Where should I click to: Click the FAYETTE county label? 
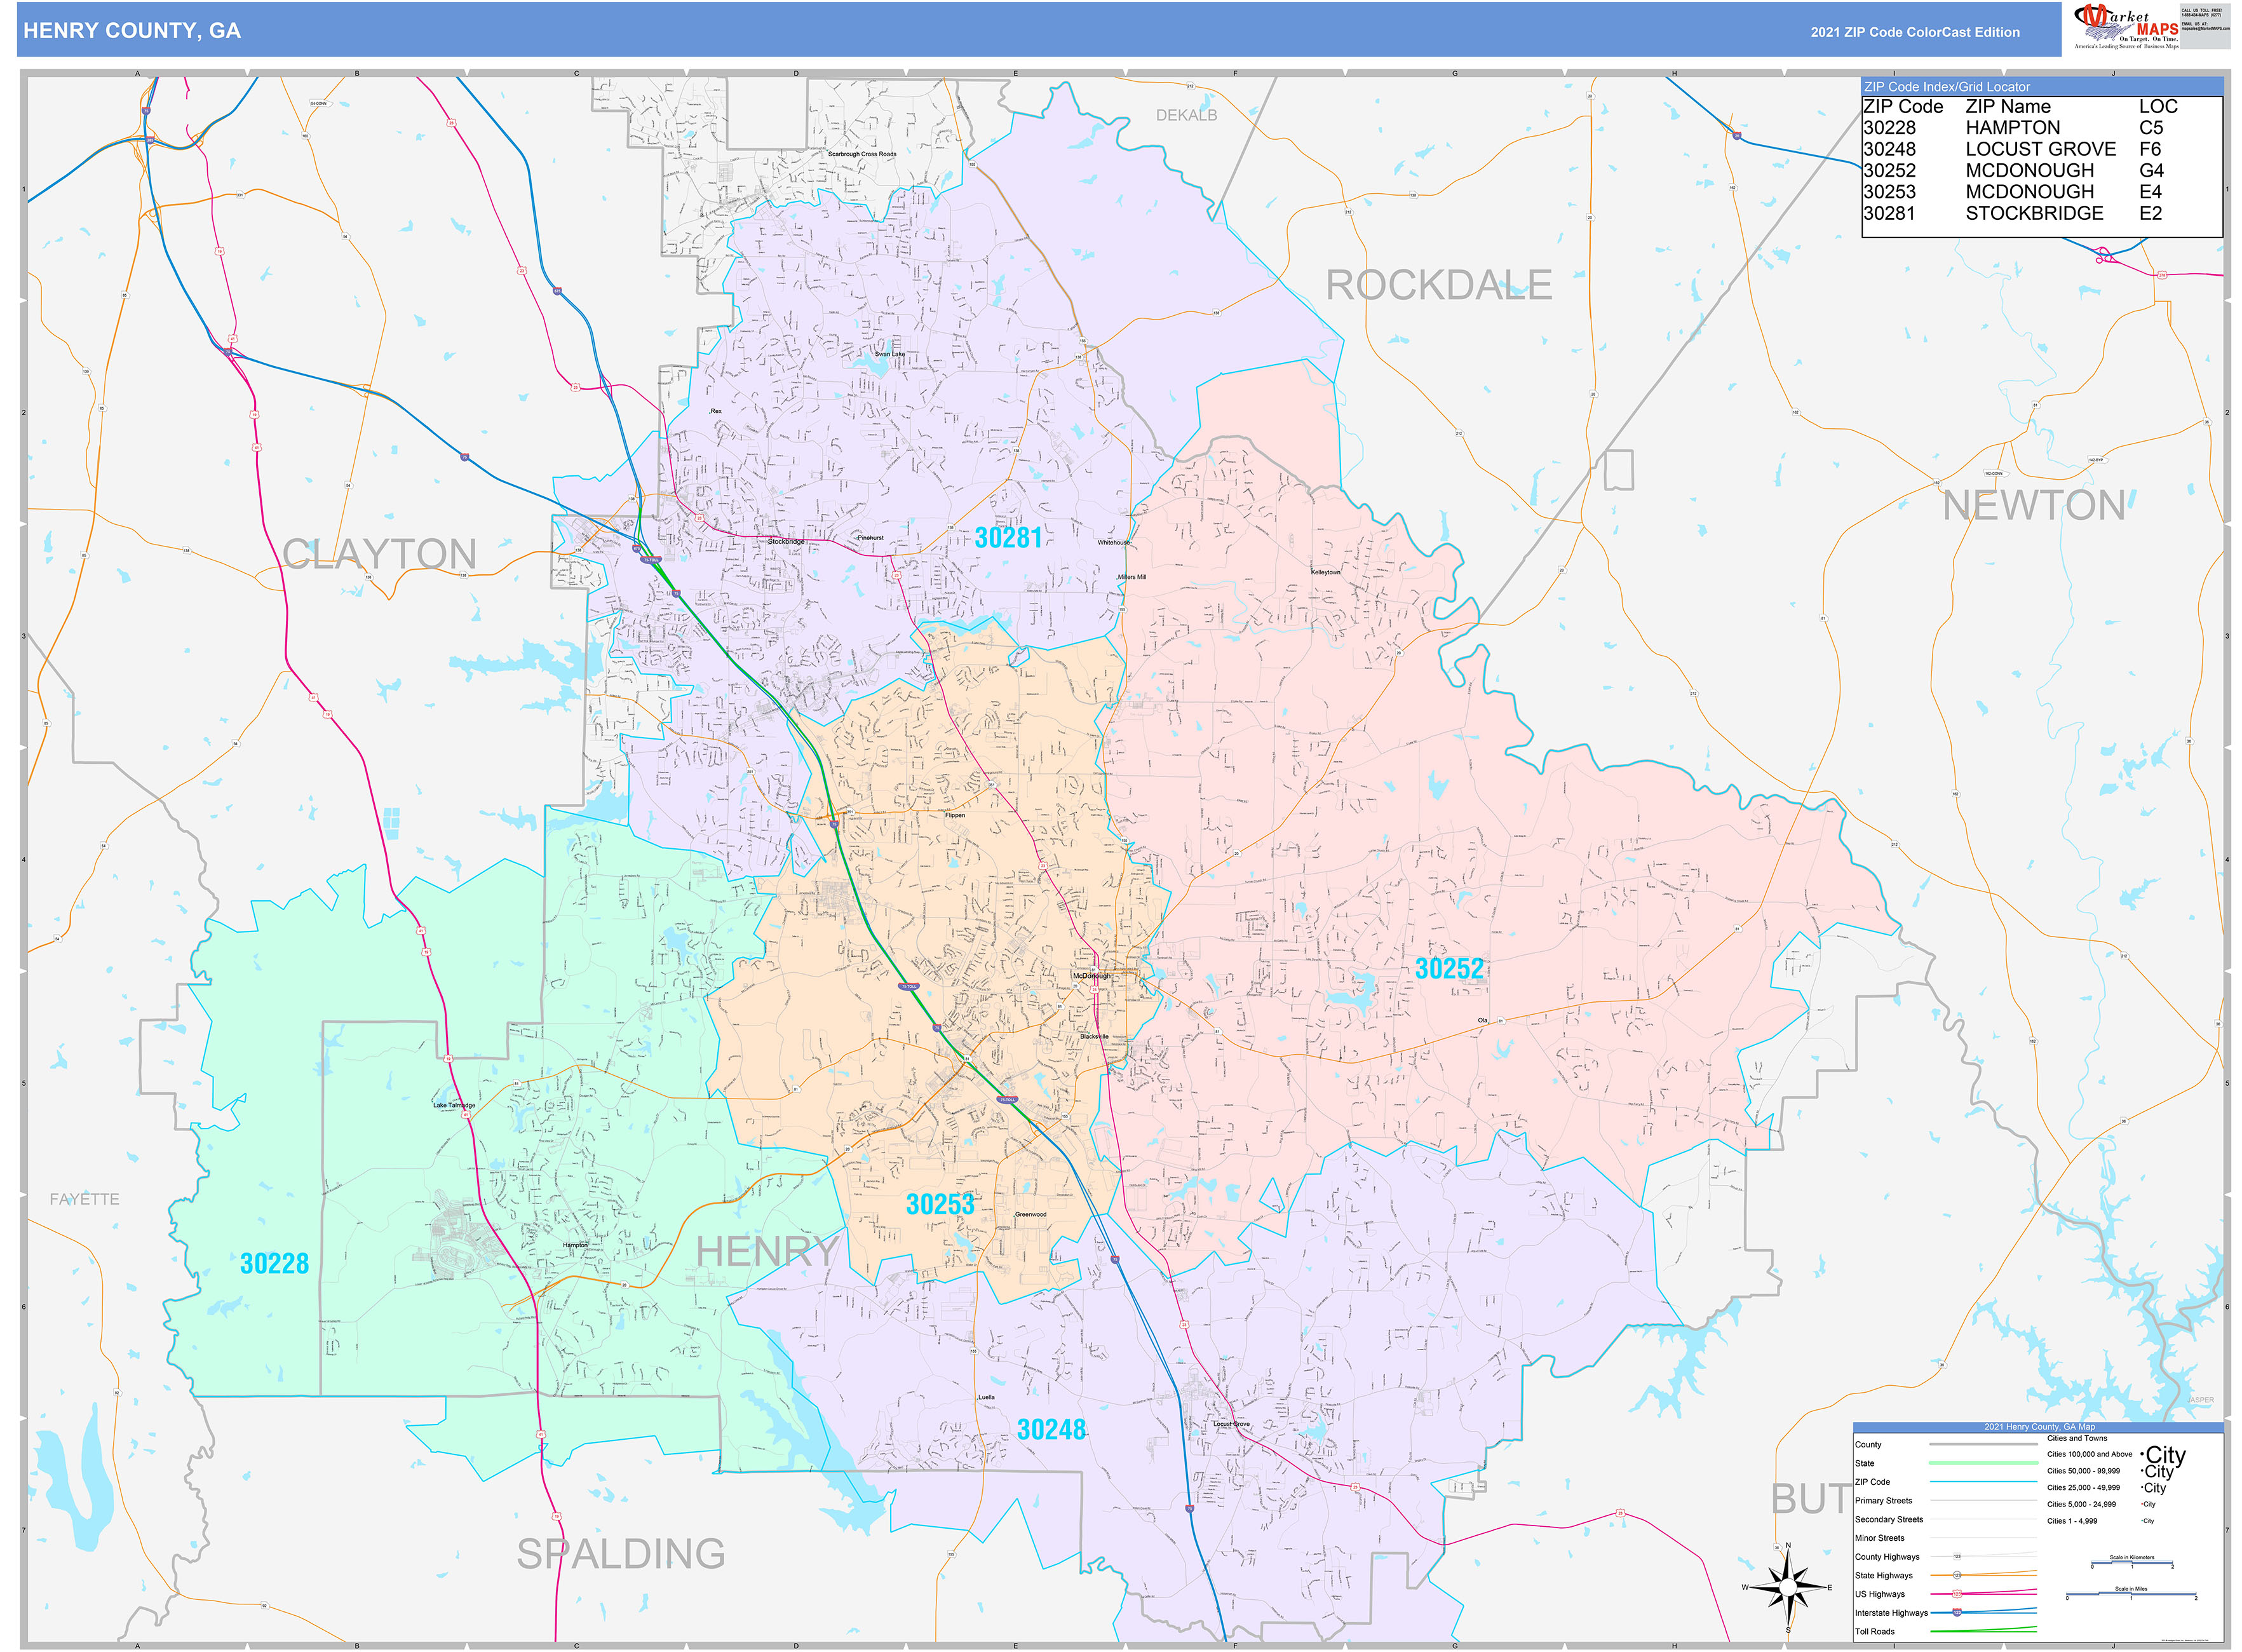point(85,1199)
